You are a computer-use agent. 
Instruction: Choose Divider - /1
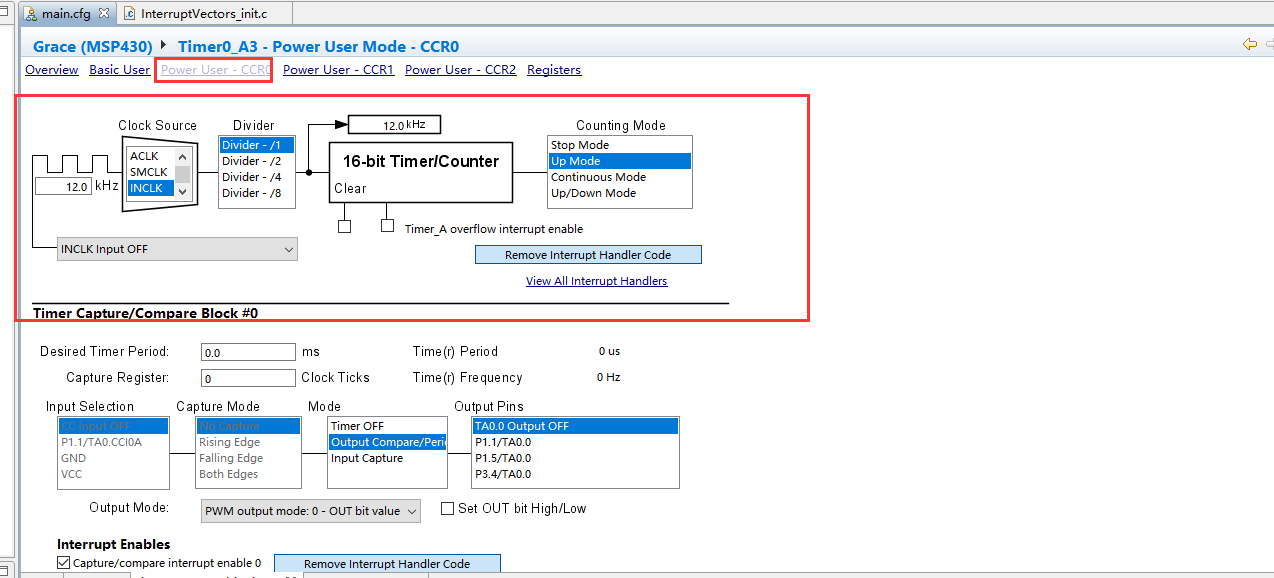click(x=257, y=145)
